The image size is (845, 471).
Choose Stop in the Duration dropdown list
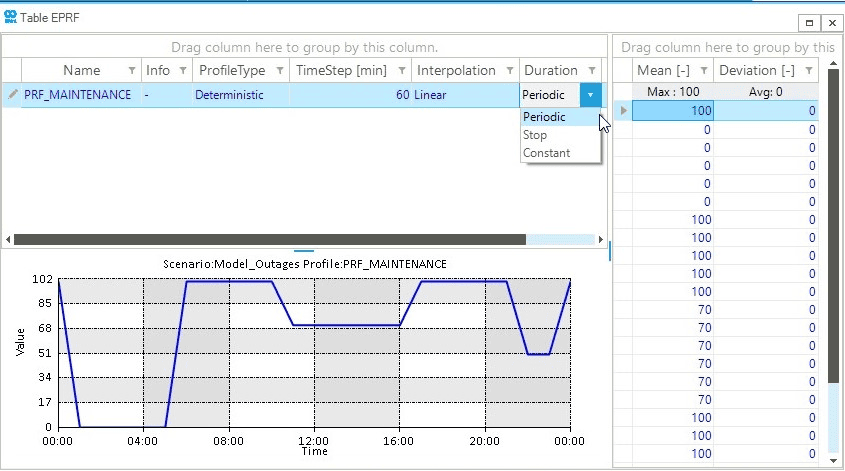tap(535, 135)
